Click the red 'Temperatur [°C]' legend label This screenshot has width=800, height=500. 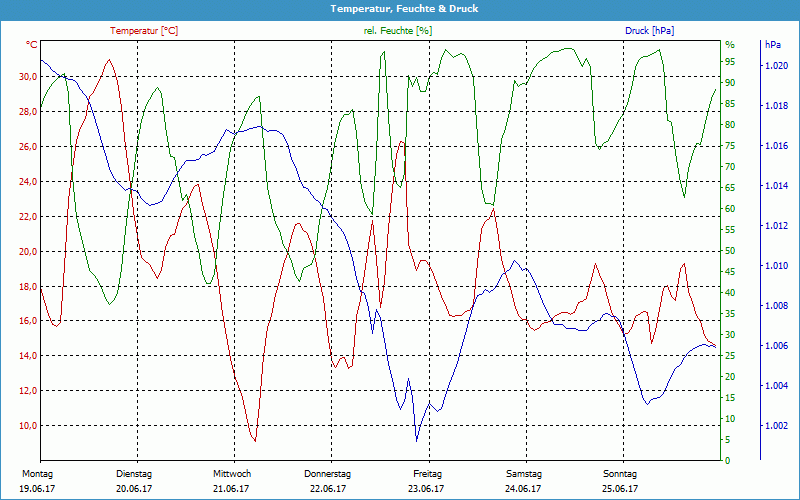(x=144, y=31)
